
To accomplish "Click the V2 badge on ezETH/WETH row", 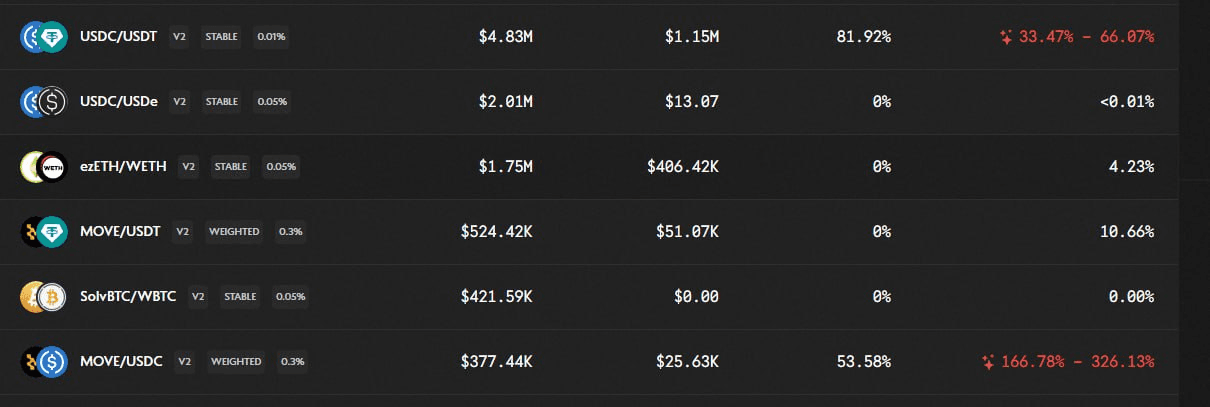I will (188, 167).
